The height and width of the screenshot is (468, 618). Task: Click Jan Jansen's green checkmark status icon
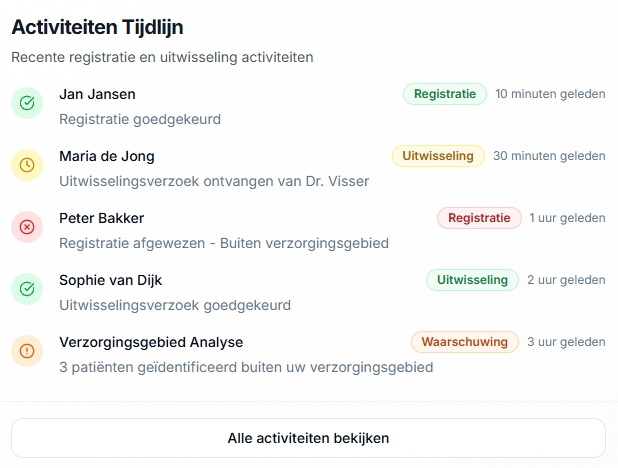tap(27, 103)
